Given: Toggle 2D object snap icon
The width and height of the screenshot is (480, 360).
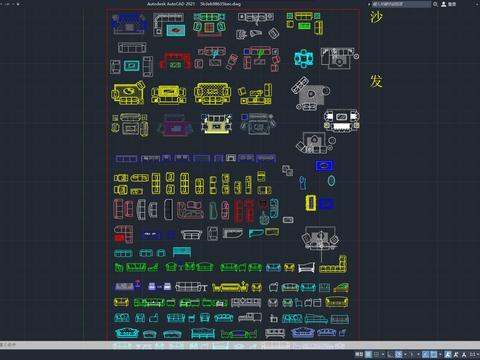Looking at the screenshot, I should click(x=434, y=354).
